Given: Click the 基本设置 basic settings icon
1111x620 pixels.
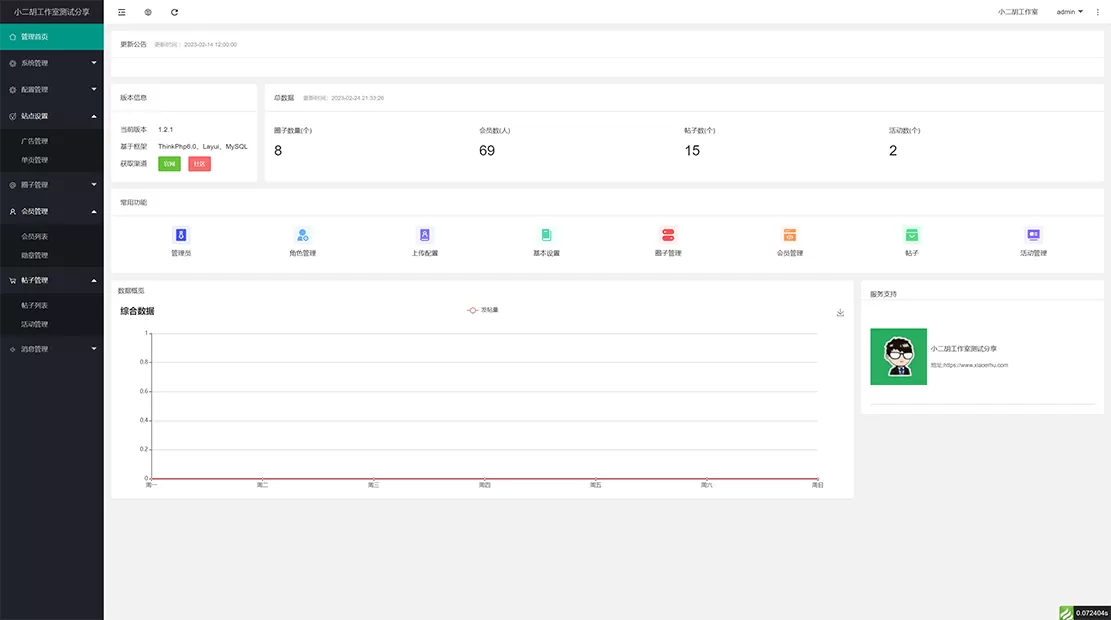Looking at the screenshot, I should point(546,240).
